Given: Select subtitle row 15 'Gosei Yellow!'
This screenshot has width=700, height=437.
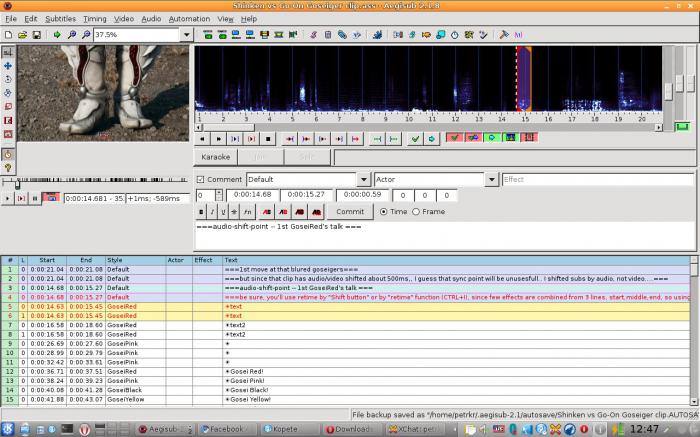Looking at the screenshot, I should click(346, 400).
